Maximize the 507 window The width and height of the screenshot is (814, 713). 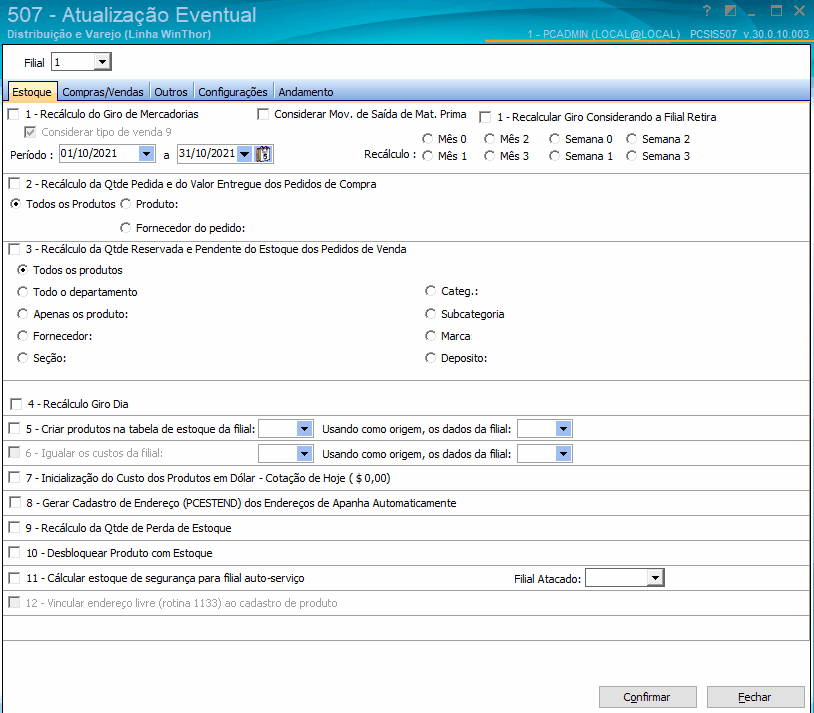(x=776, y=10)
